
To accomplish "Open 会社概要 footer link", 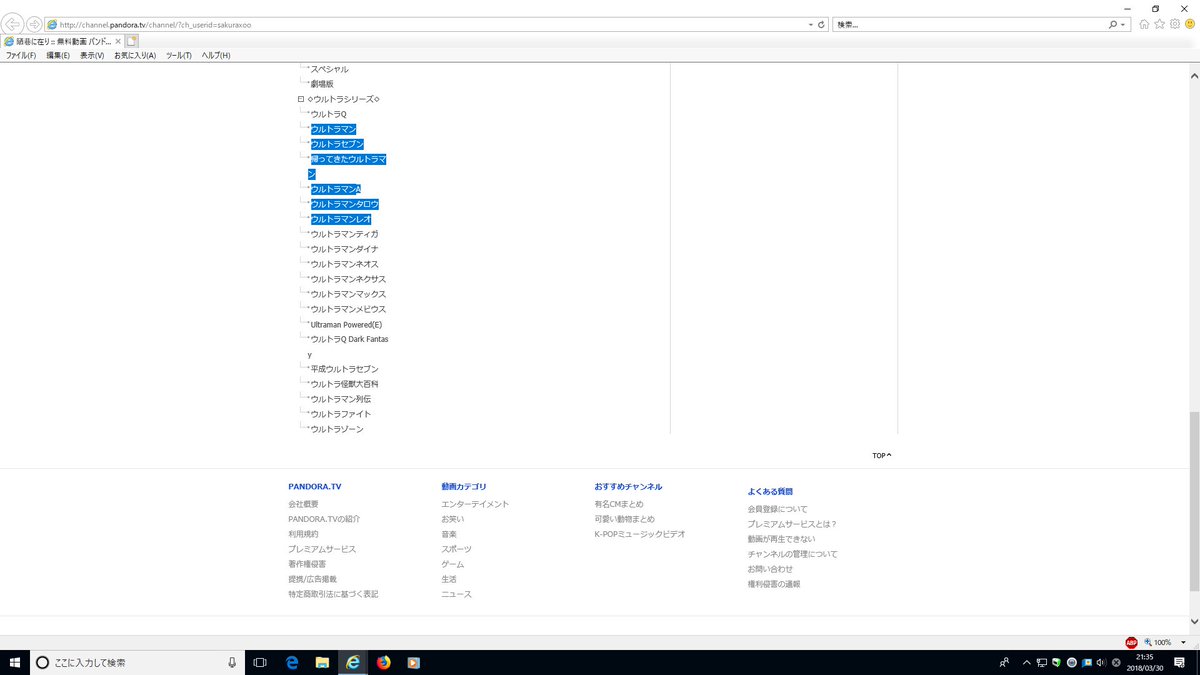I will (x=303, y=504).
